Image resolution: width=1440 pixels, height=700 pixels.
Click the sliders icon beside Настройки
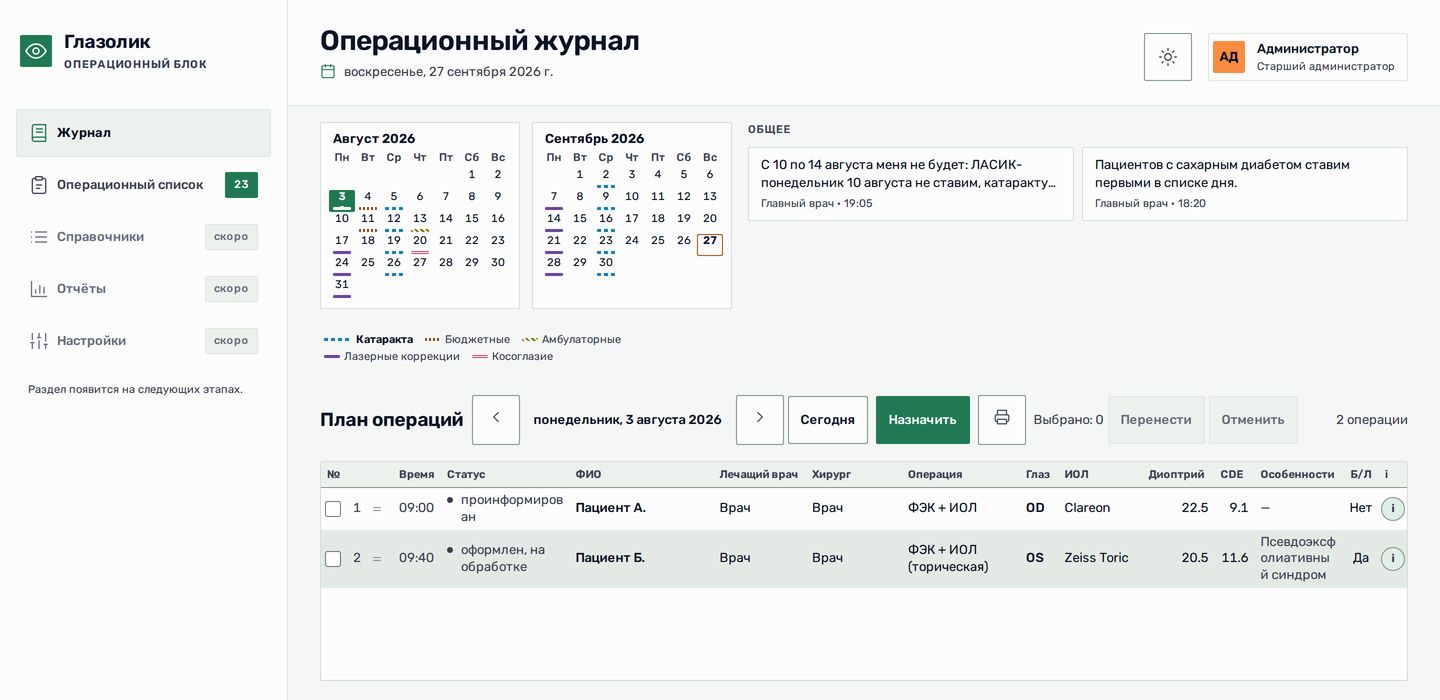click(39, 341)
